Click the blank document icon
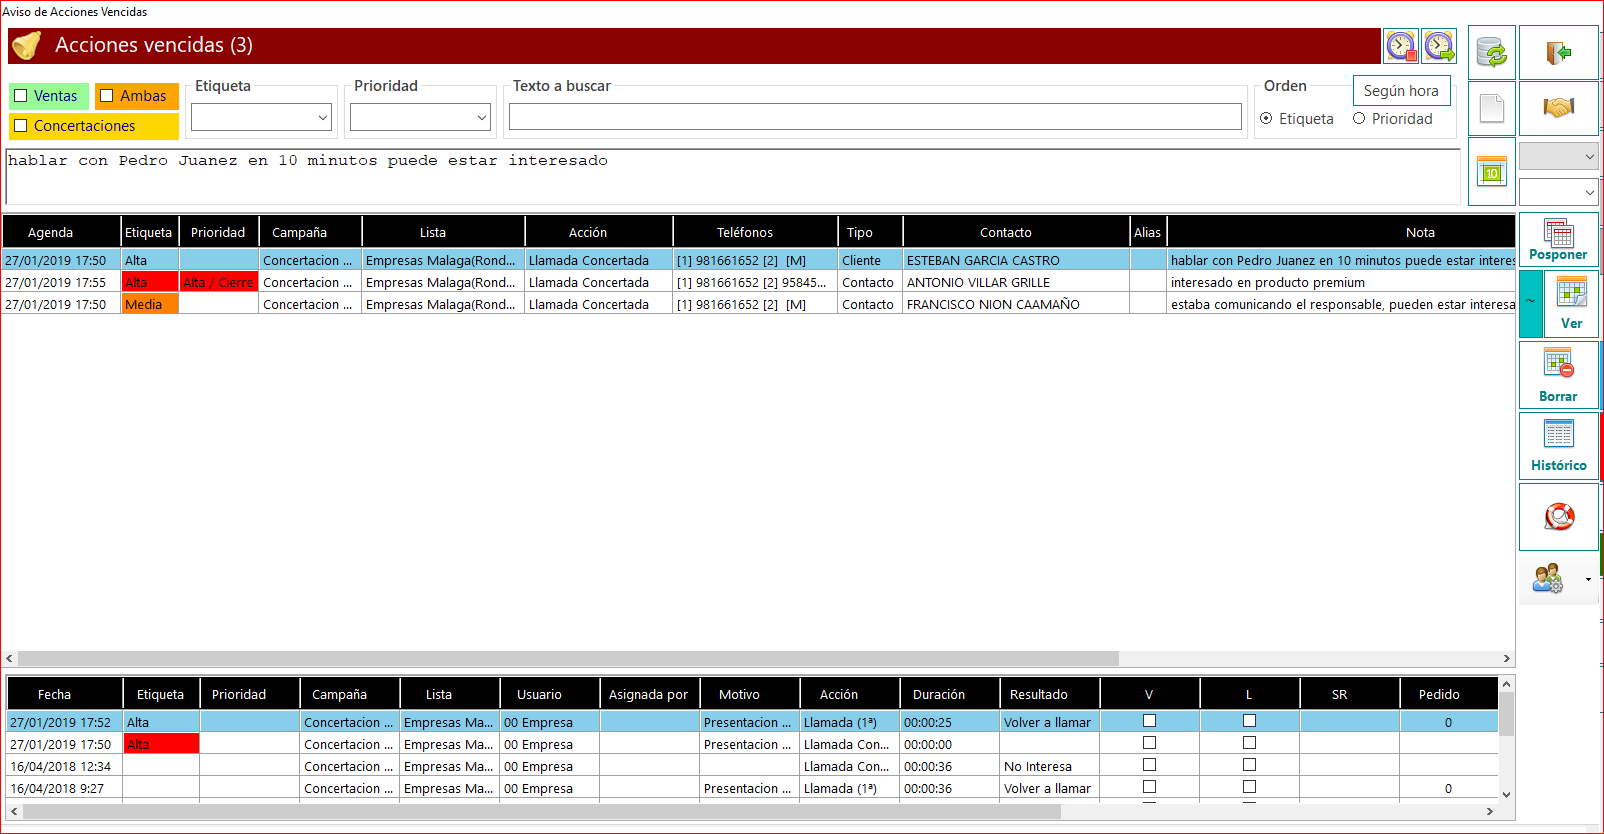The height and width of the screenshot is (834, 1604). click(1491, 108)
